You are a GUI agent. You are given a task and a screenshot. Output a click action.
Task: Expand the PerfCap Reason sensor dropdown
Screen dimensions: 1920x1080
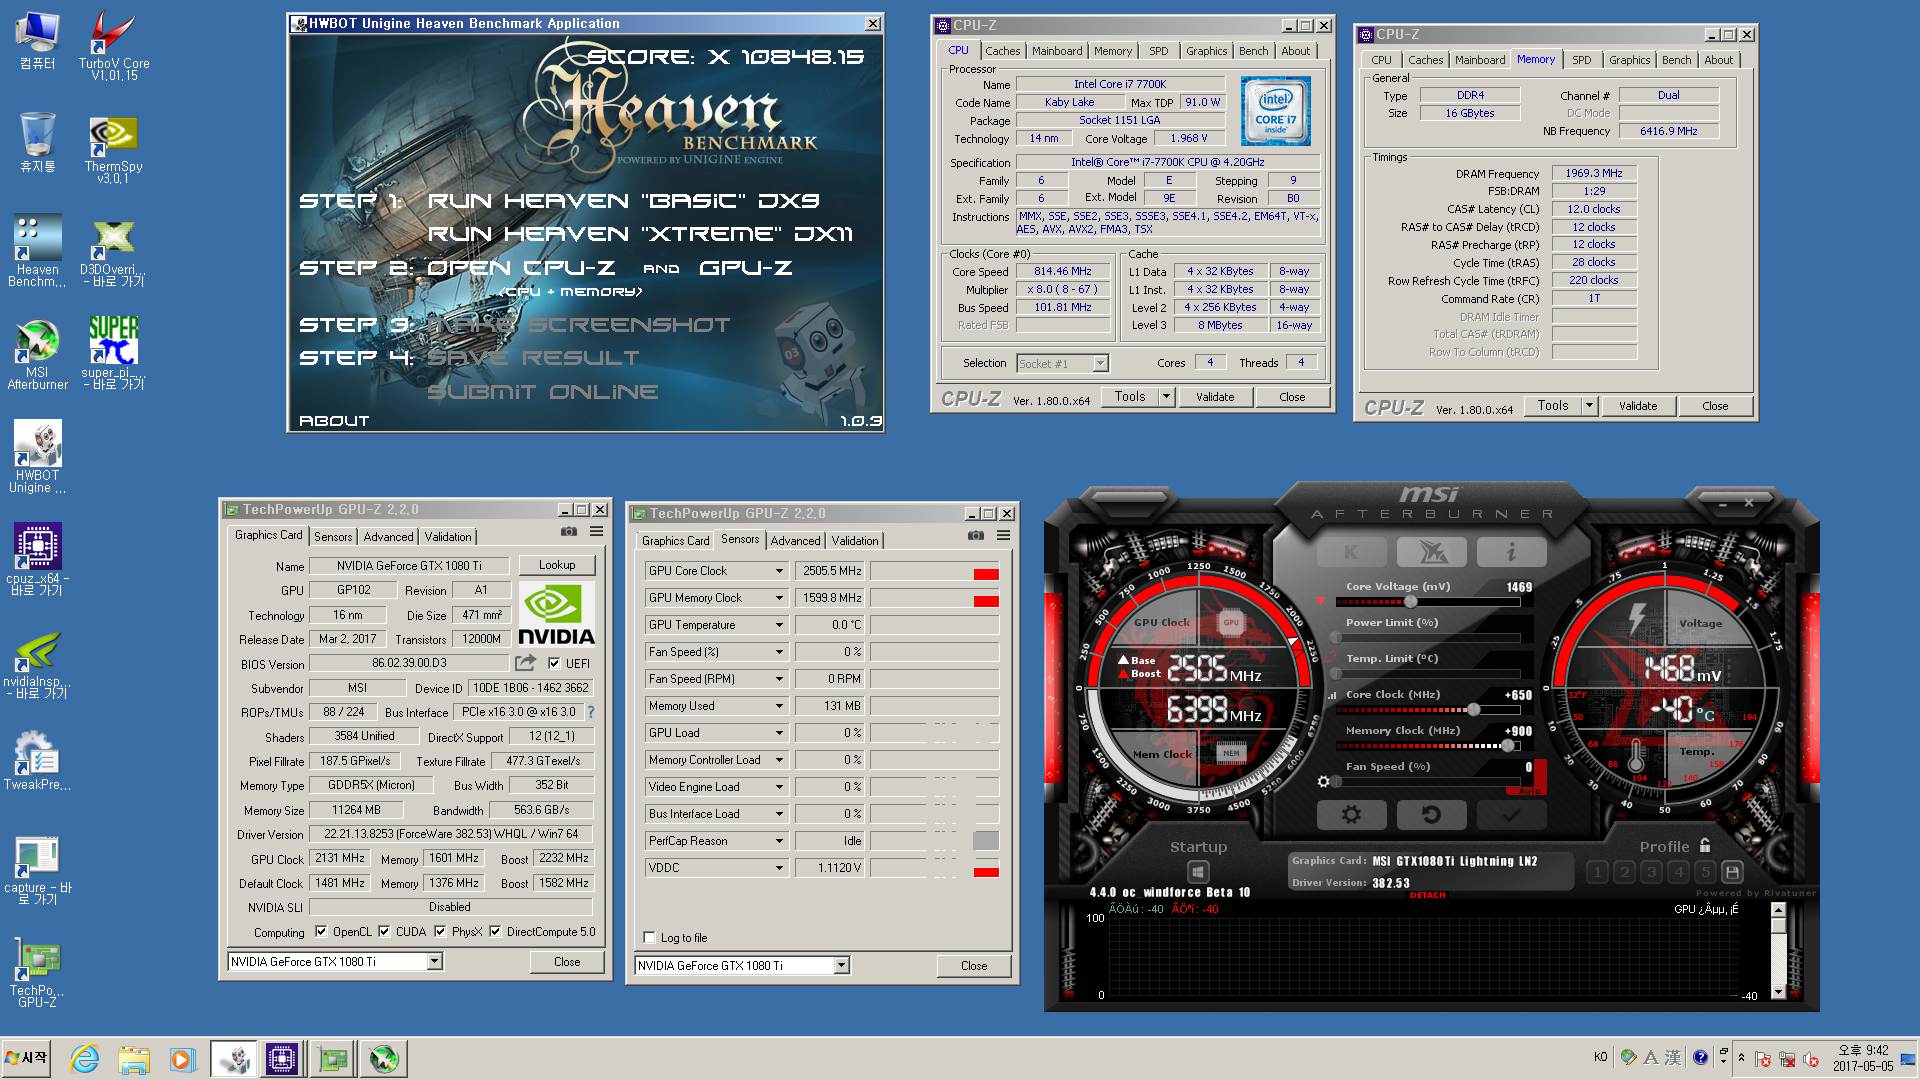(779, 841)
